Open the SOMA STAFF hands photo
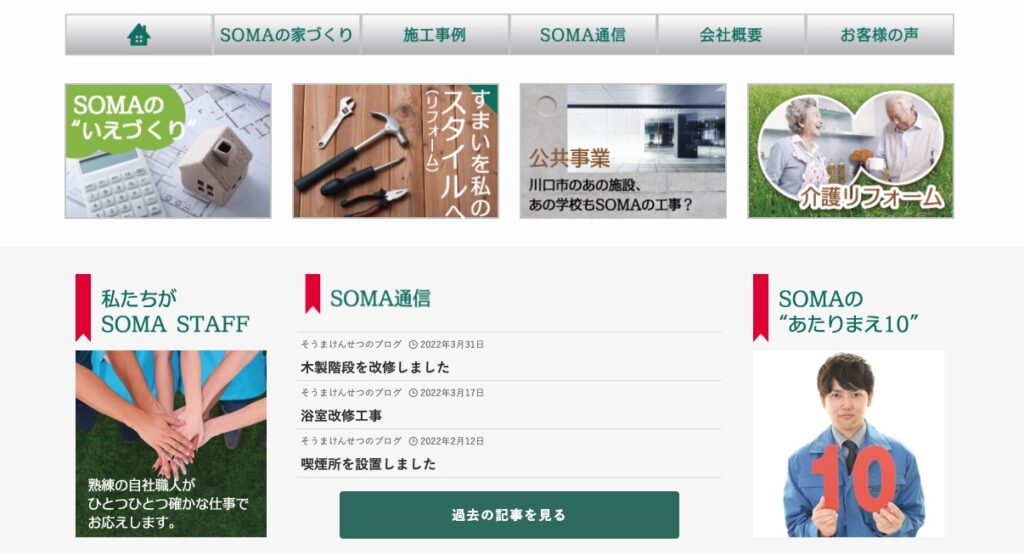Viewport: 1024px width, 554px height. [x=171, y=444]
